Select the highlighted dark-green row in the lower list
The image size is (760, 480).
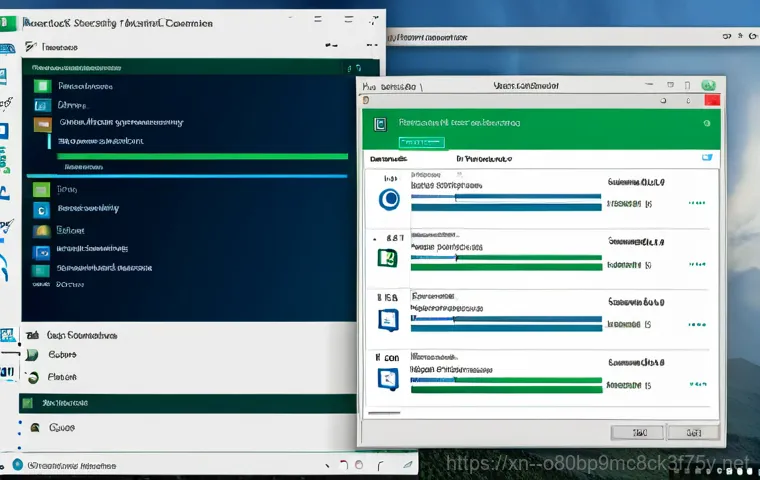(188, 403)
